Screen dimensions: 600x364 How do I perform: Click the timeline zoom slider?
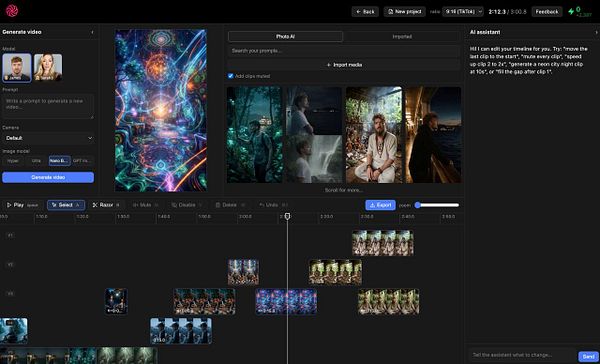point(437,205)
